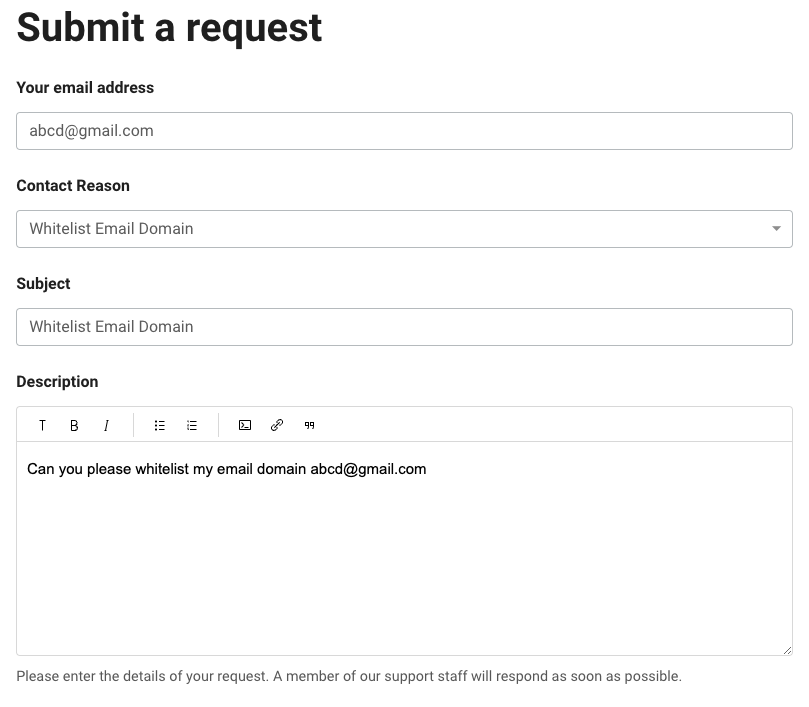Screen dimensions: 809x707
Task: Toggle italic formatting in description toolbar
Action: point(106,425)
